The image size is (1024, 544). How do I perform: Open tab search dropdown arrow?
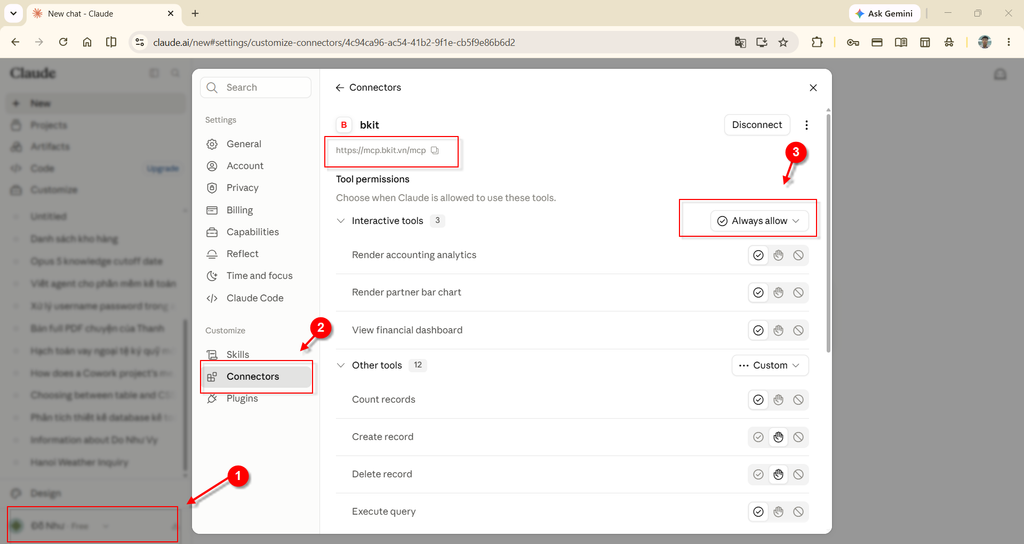pyautogui.click(x=13, y=13)
